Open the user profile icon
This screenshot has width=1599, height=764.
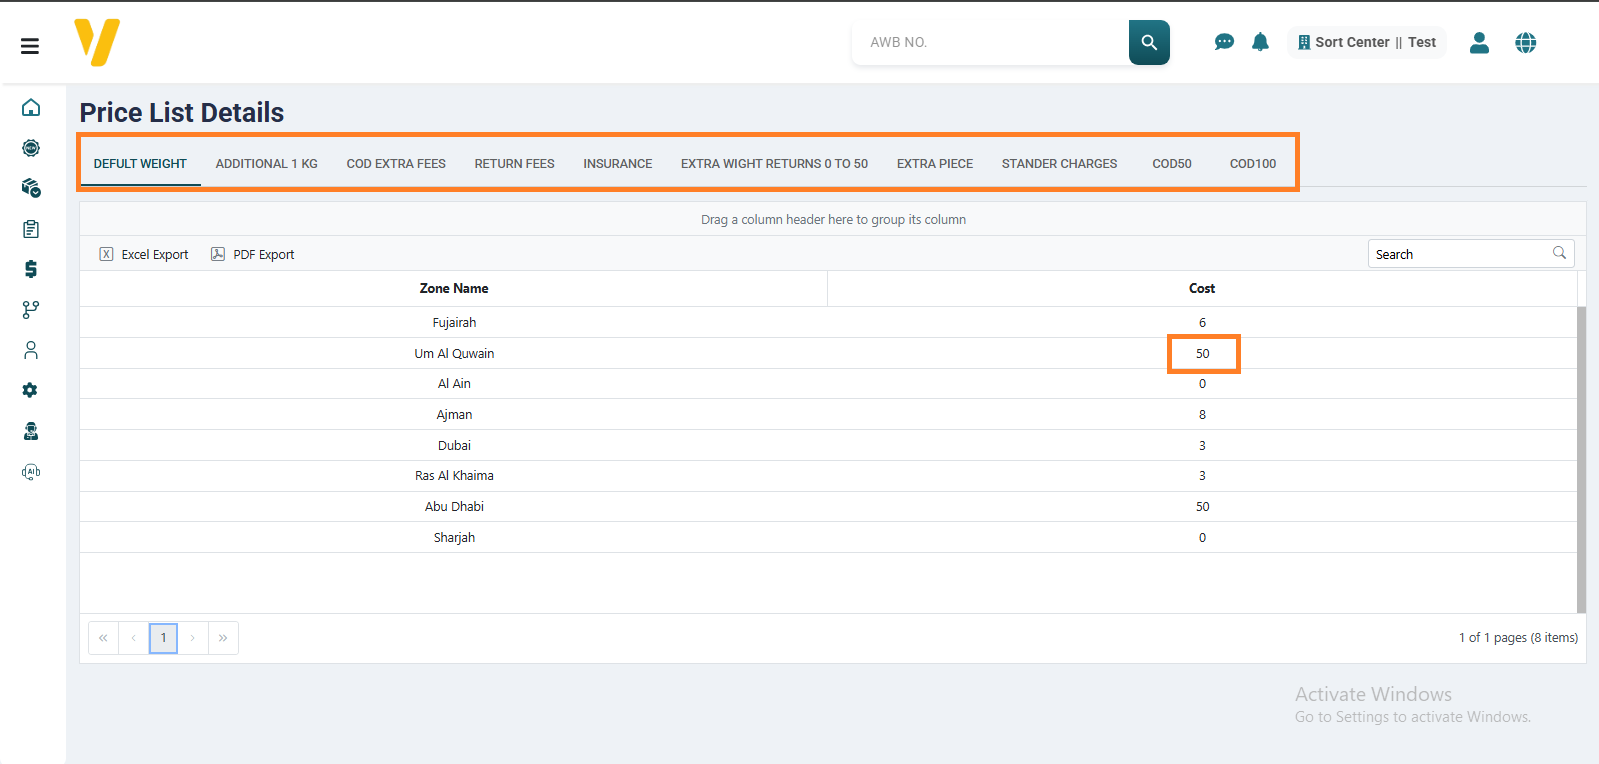(x=1479, y=42)
